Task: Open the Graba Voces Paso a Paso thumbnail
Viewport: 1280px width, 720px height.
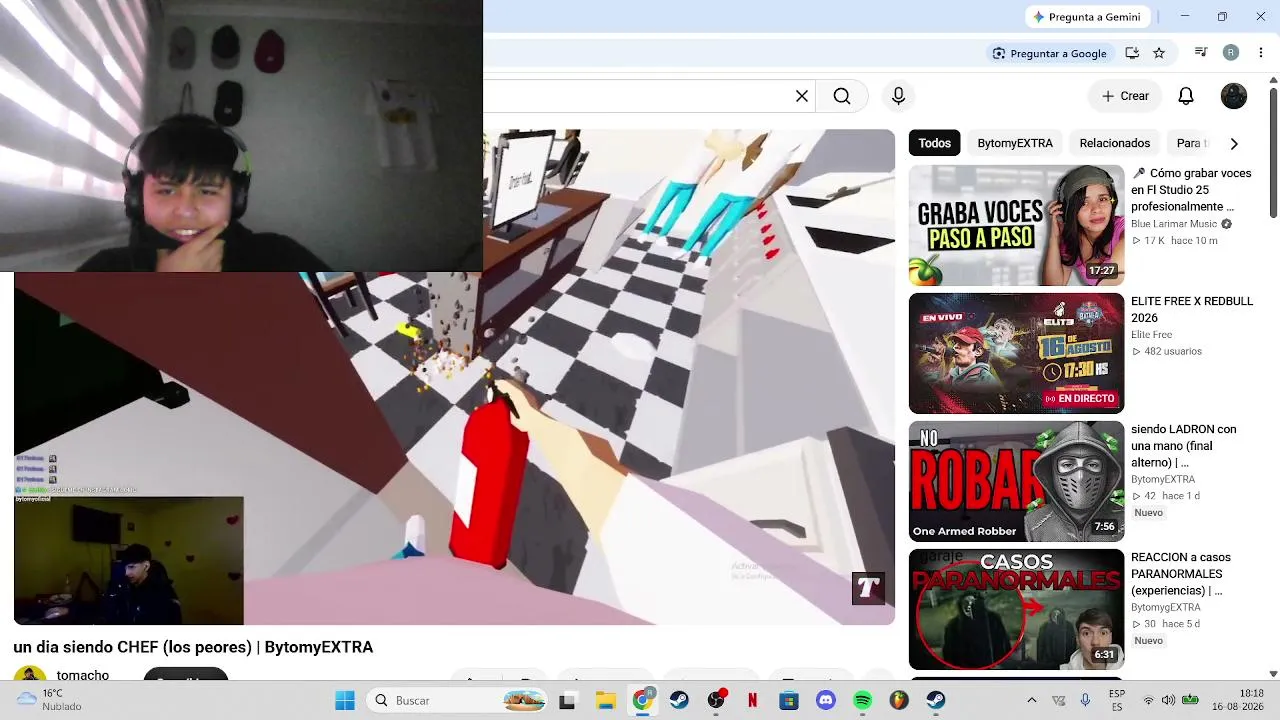Action: (x=1016, y=225)
